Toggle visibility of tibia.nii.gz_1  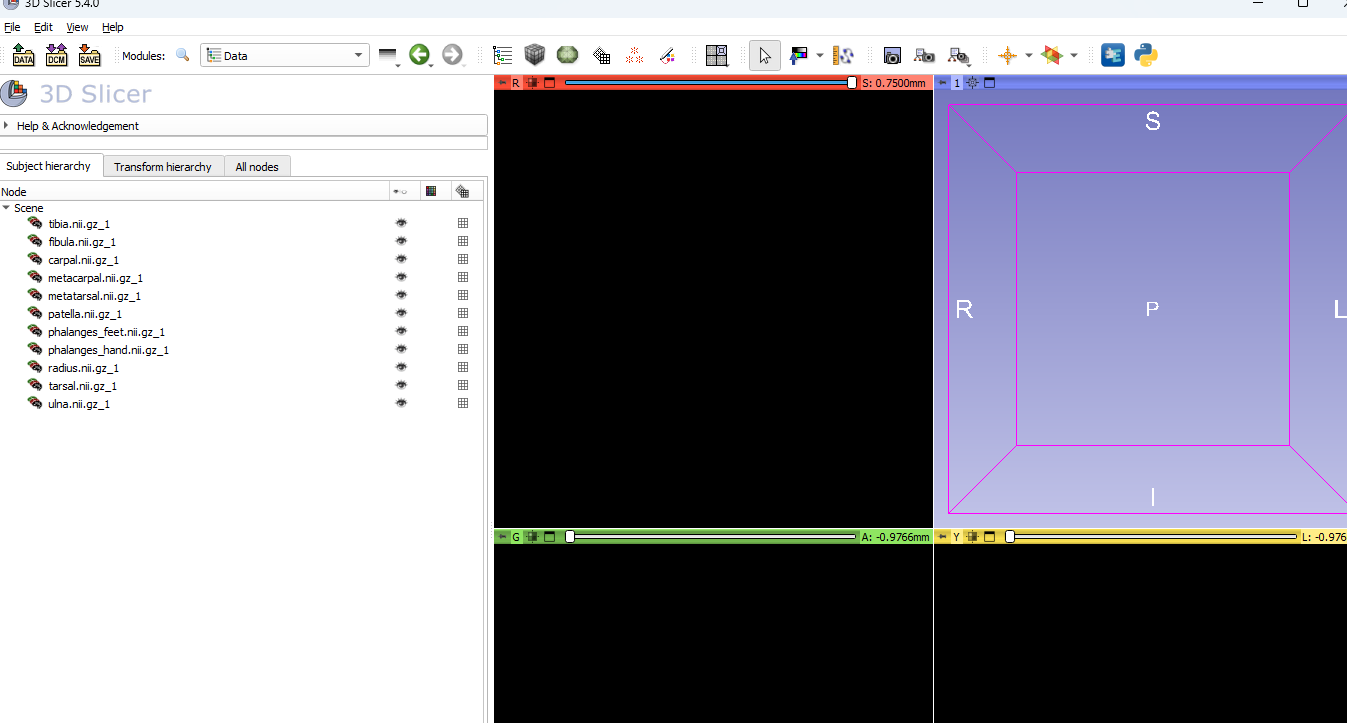click(x=401, y=223)
